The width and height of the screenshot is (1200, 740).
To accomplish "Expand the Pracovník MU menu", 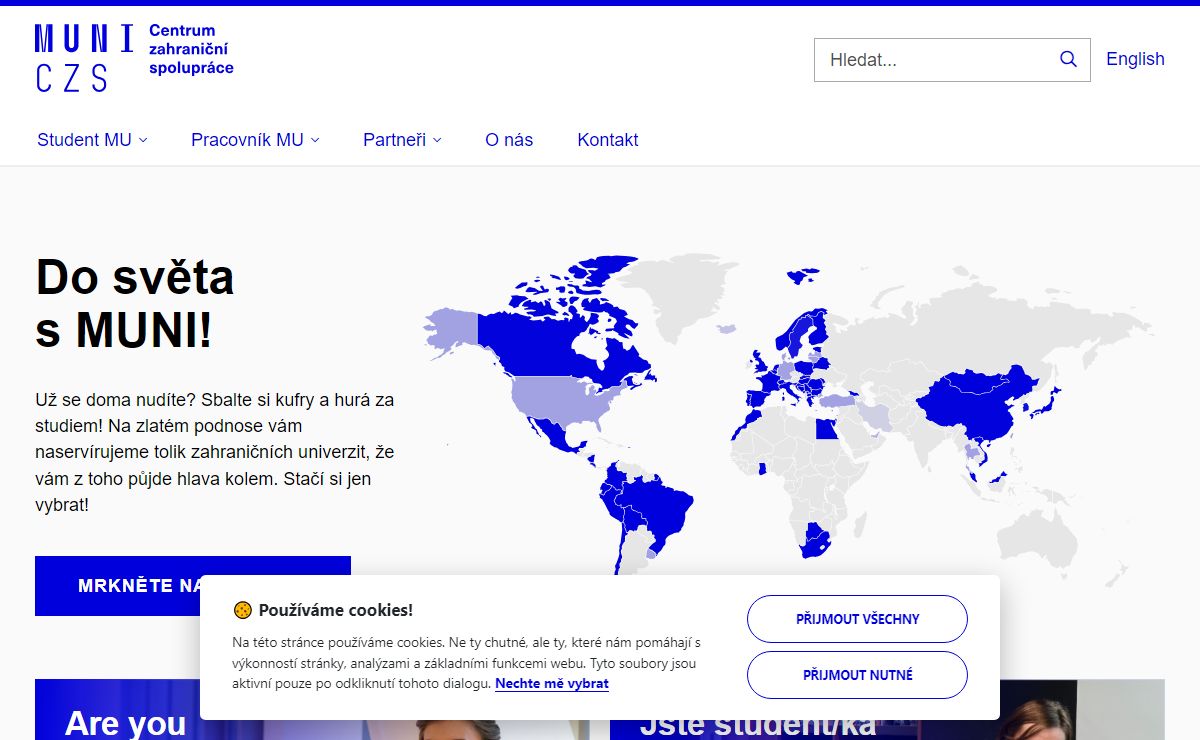I will click(x=255, y=140).
